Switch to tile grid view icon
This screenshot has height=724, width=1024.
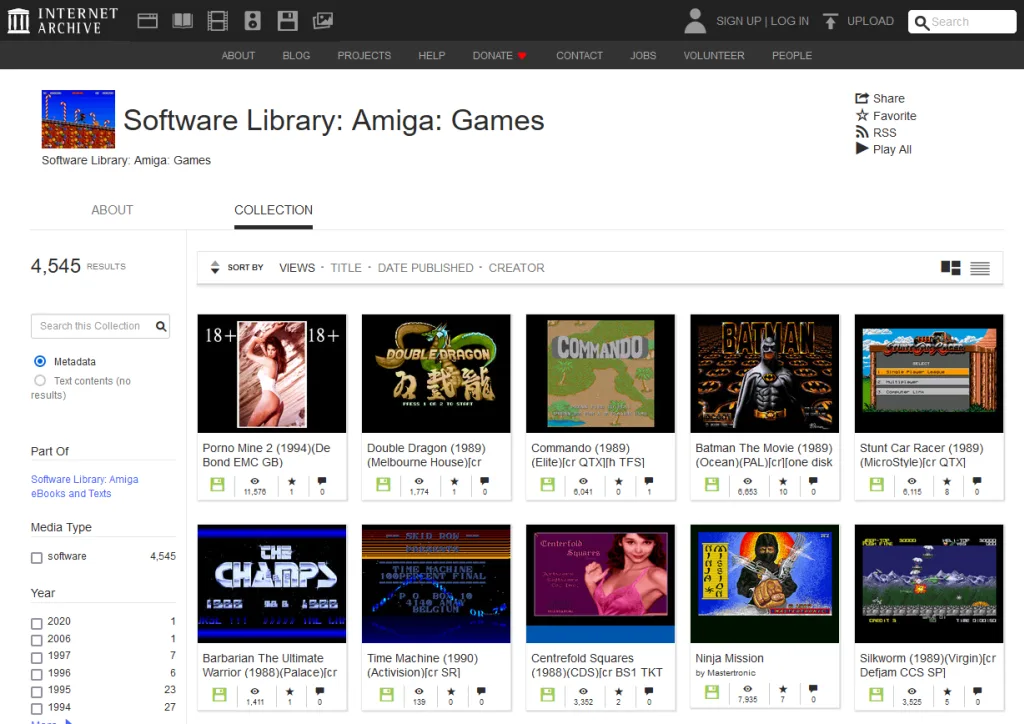[x=950, y=268]
